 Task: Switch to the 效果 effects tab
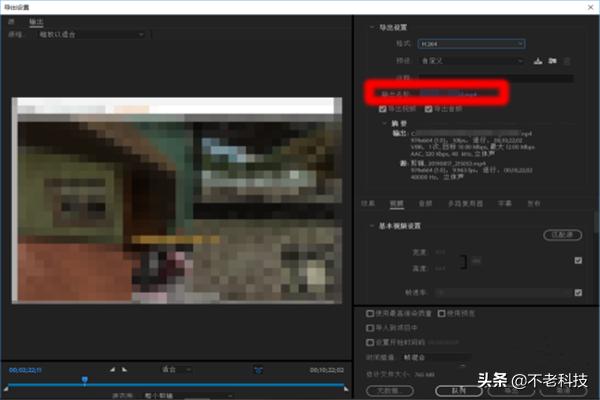[368, 204]
